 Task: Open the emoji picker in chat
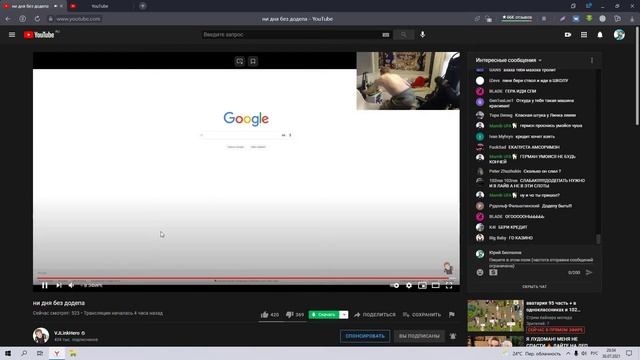click(480, 272)
